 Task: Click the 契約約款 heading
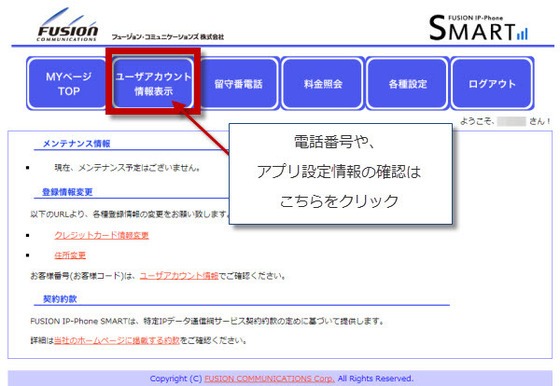point(60,299)
